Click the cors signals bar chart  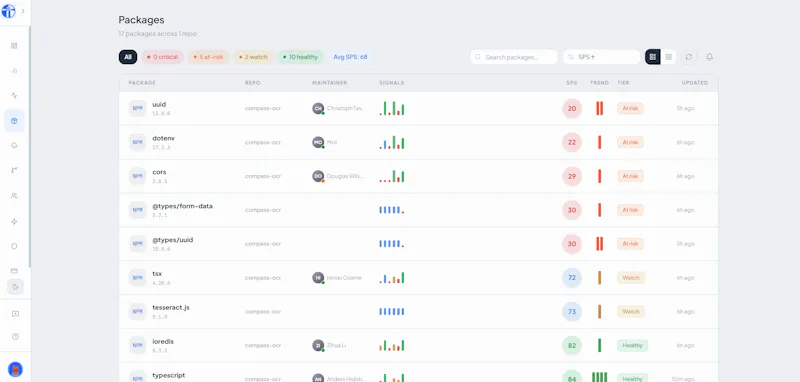[x=392, y=176]
